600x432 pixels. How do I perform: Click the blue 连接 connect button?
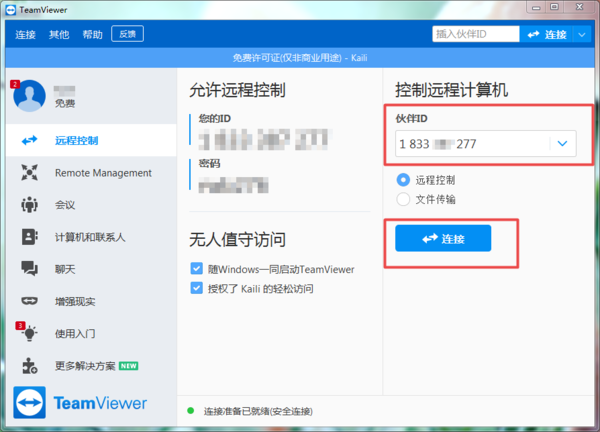click(x=443, y=238)
